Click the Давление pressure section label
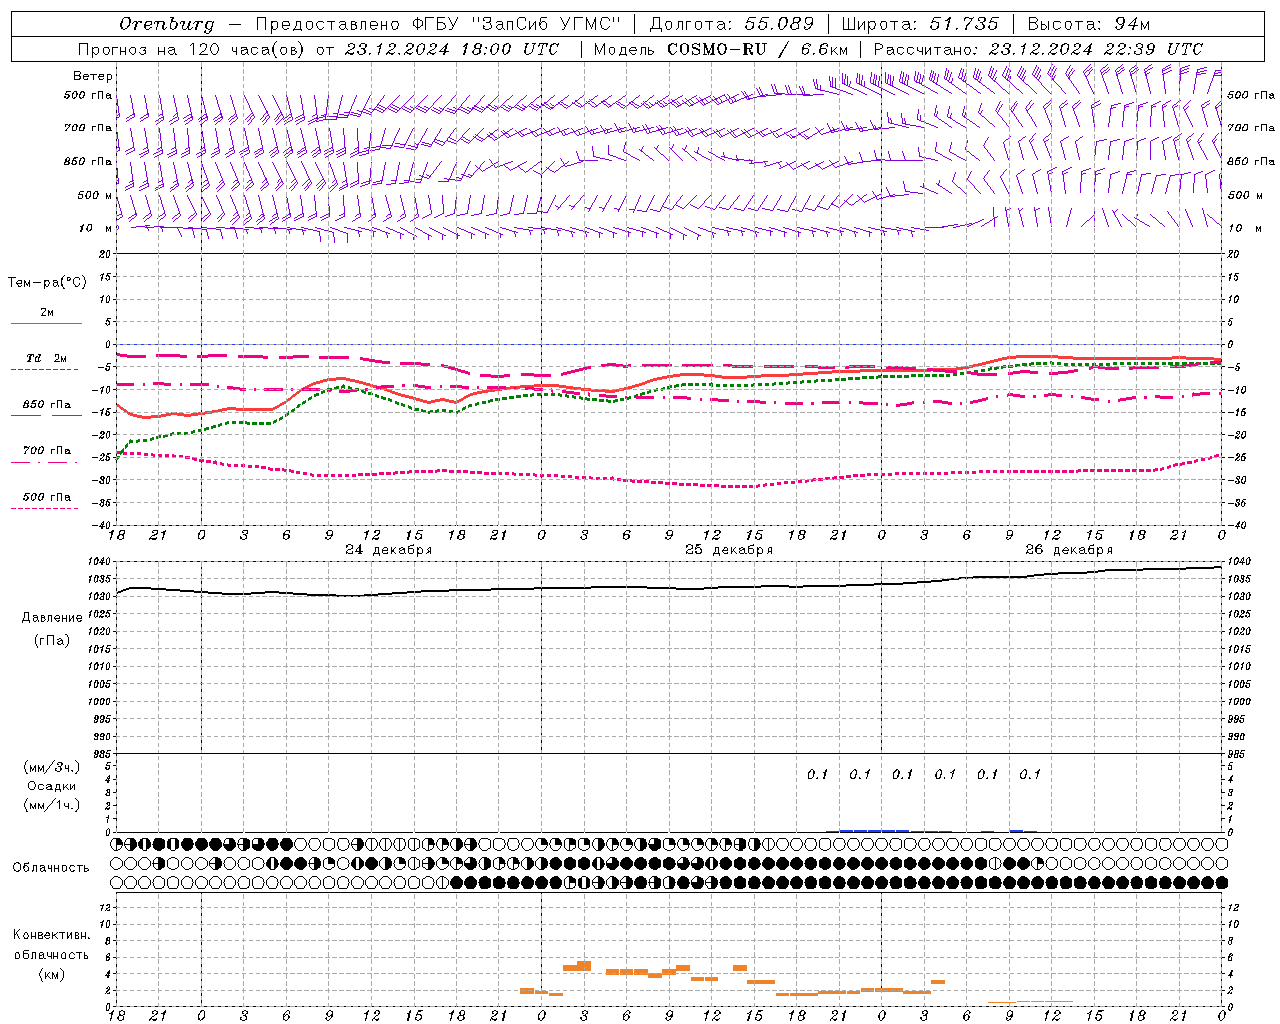 [x=52, y=618]
